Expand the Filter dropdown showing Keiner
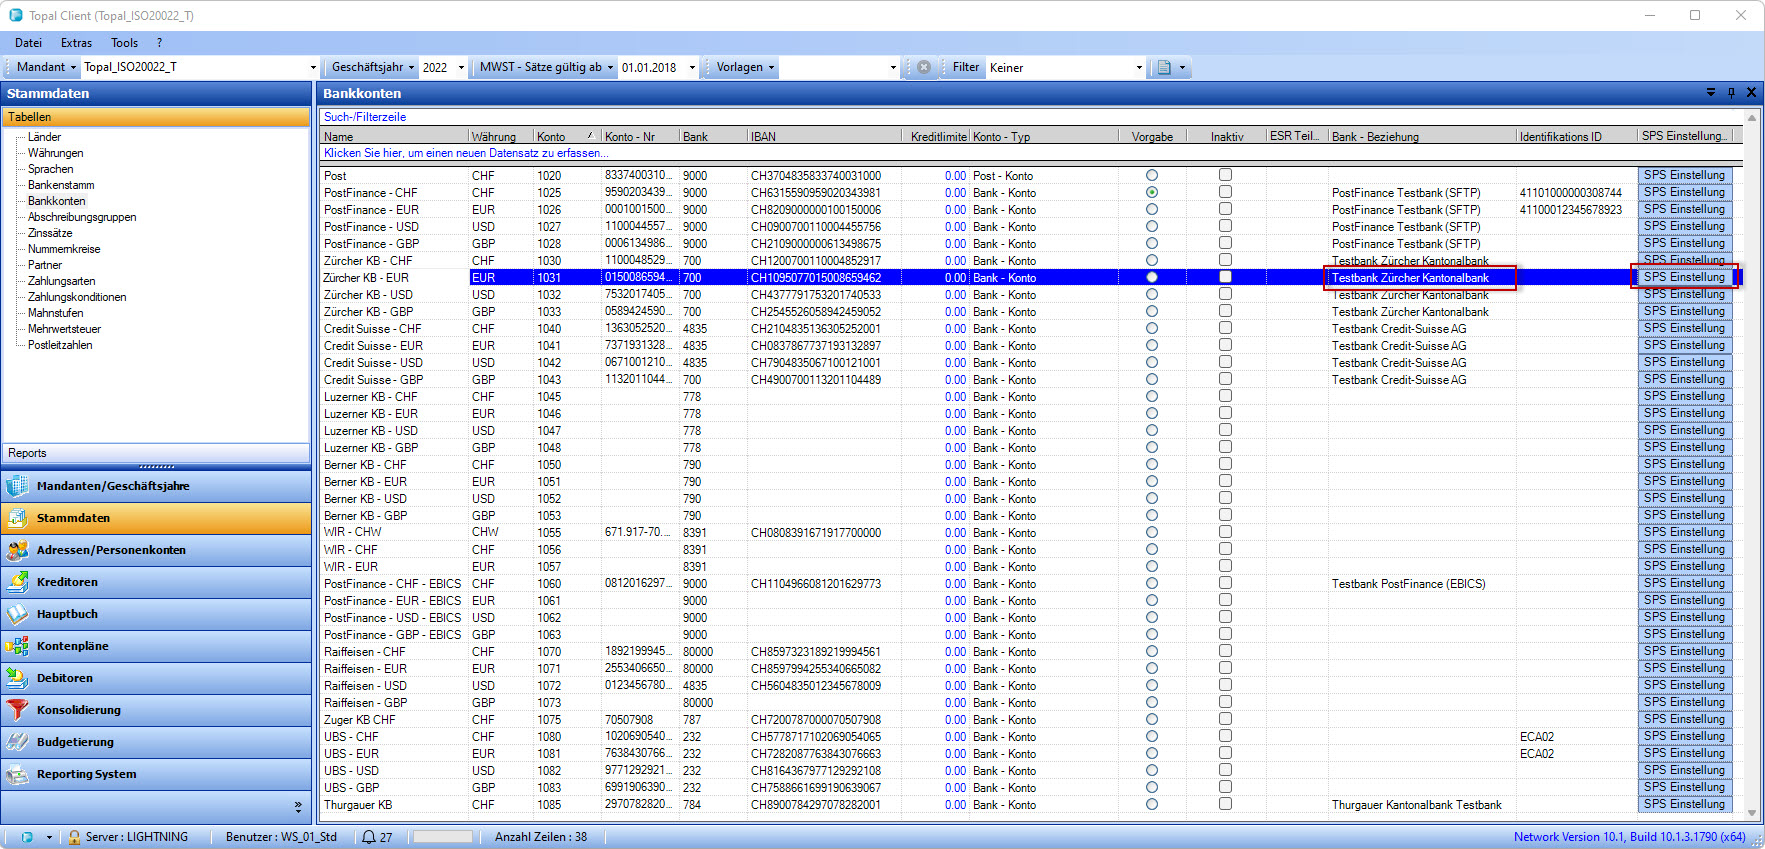The height and width of the screenshot is (849, 1765). coord(1139,68)
